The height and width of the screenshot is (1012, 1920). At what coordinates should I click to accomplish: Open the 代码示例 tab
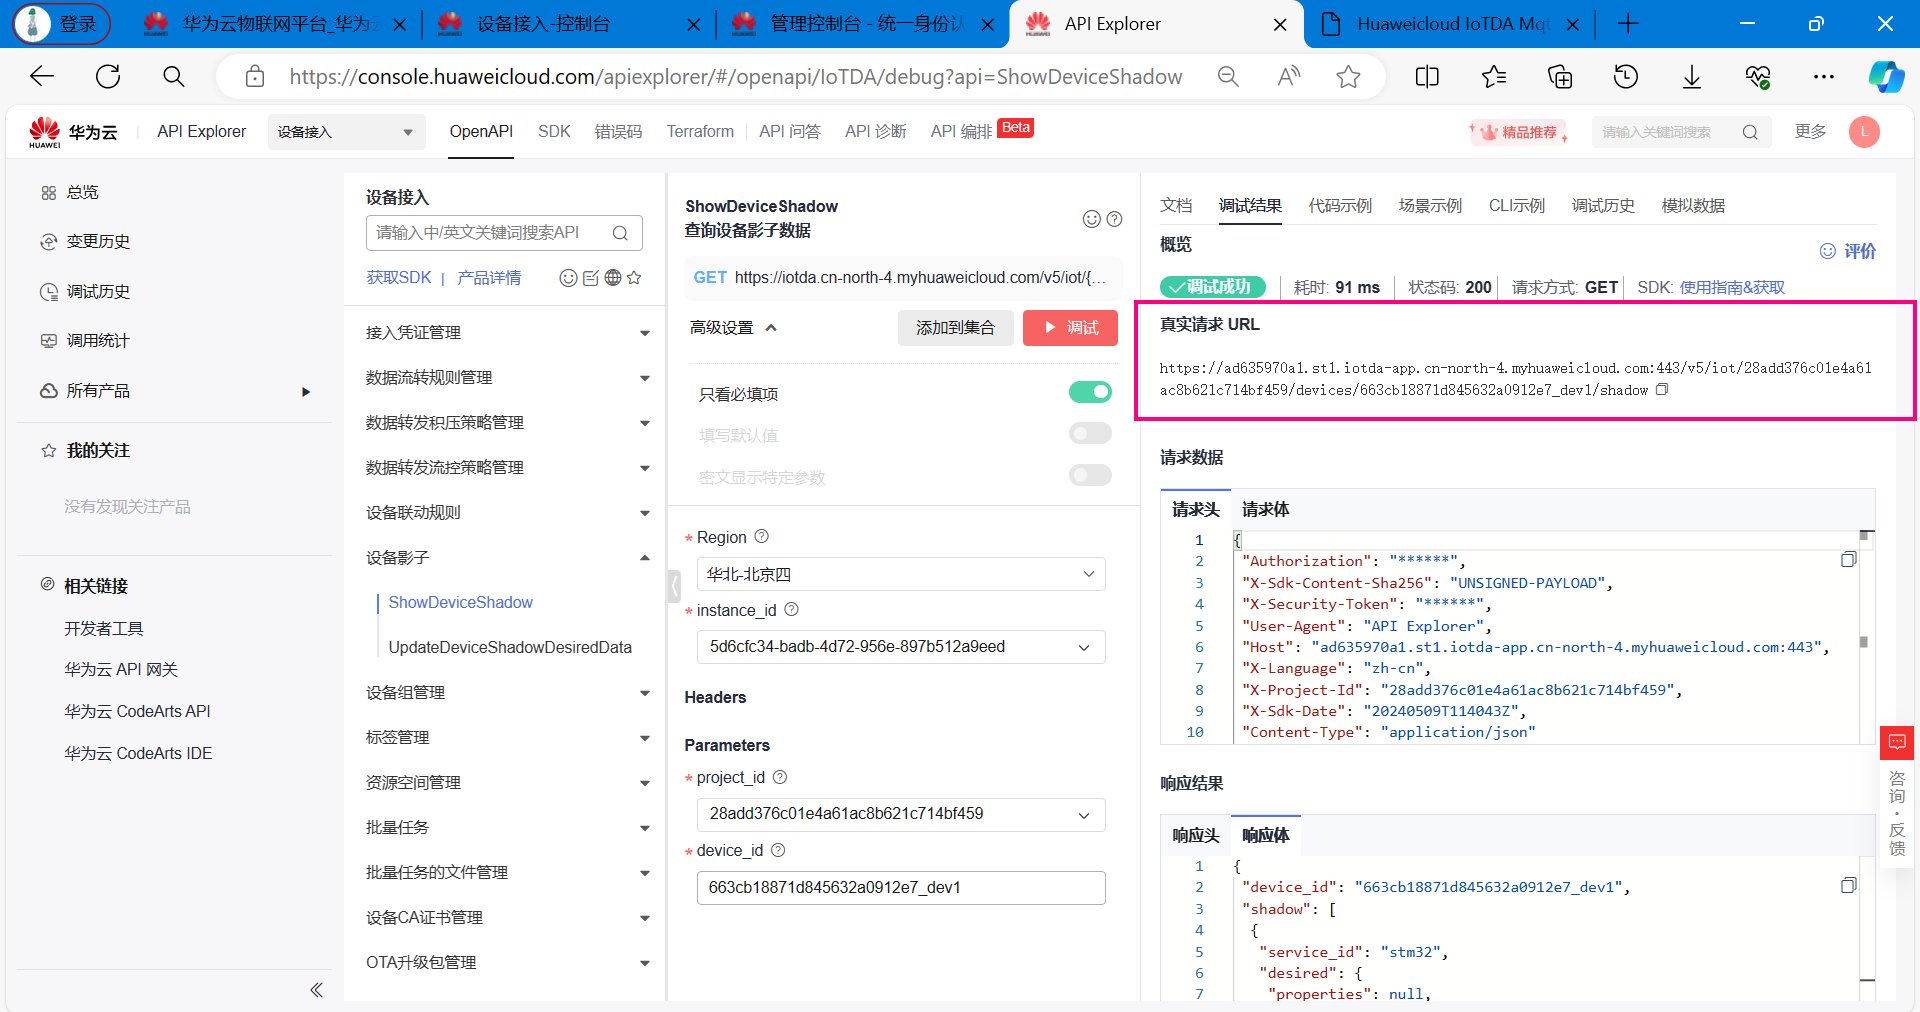pyautogui.click(x=1340, y=206)
